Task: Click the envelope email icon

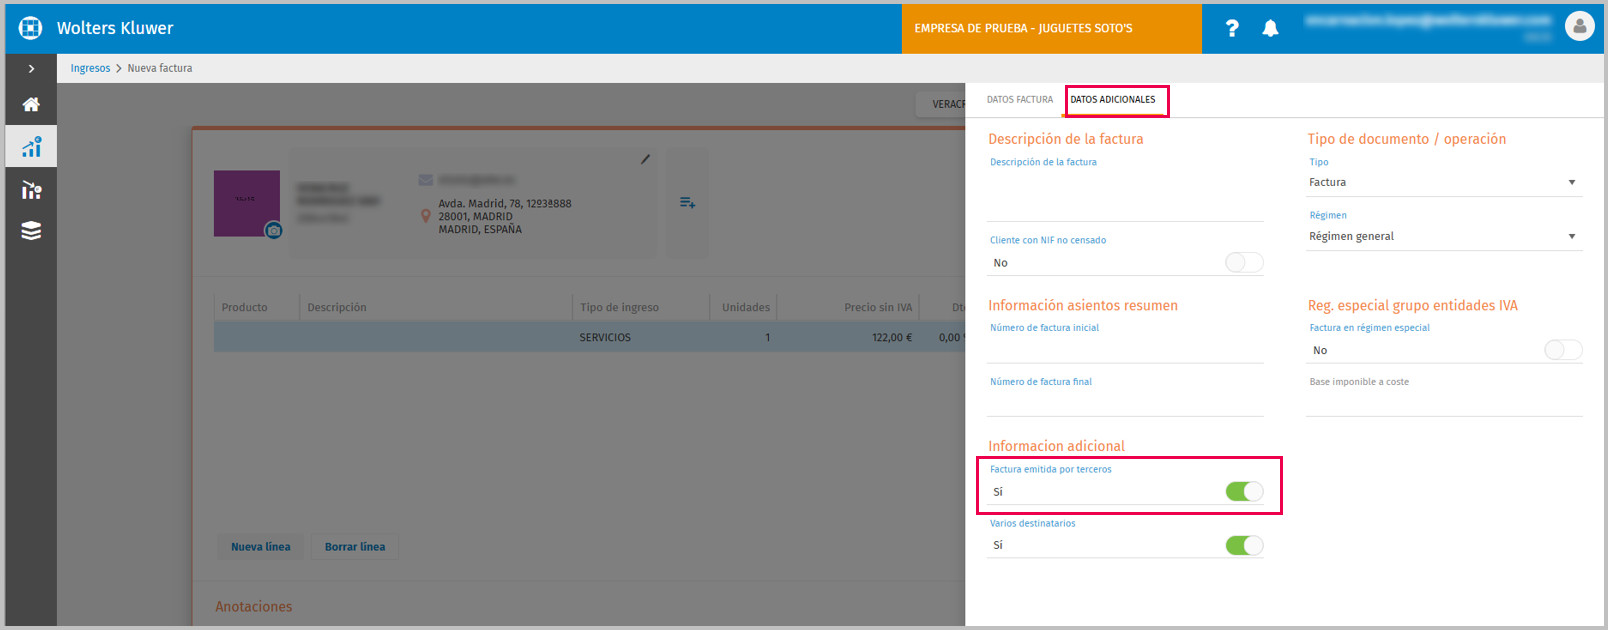Action: pos(426,180)
